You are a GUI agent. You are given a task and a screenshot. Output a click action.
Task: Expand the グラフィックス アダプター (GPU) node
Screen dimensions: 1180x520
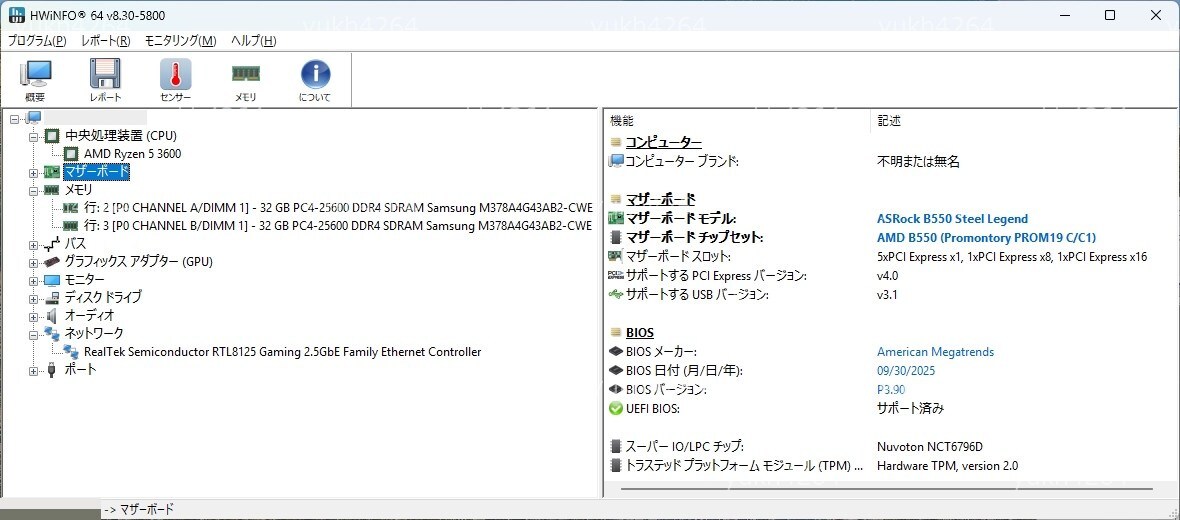pos(33,262)
